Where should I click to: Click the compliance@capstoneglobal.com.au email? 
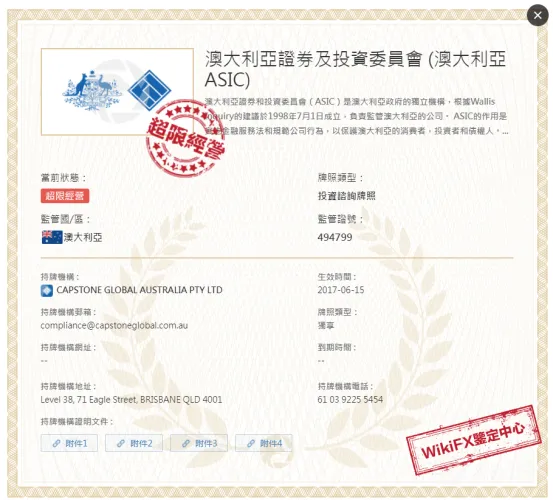[x=114, y=325]
